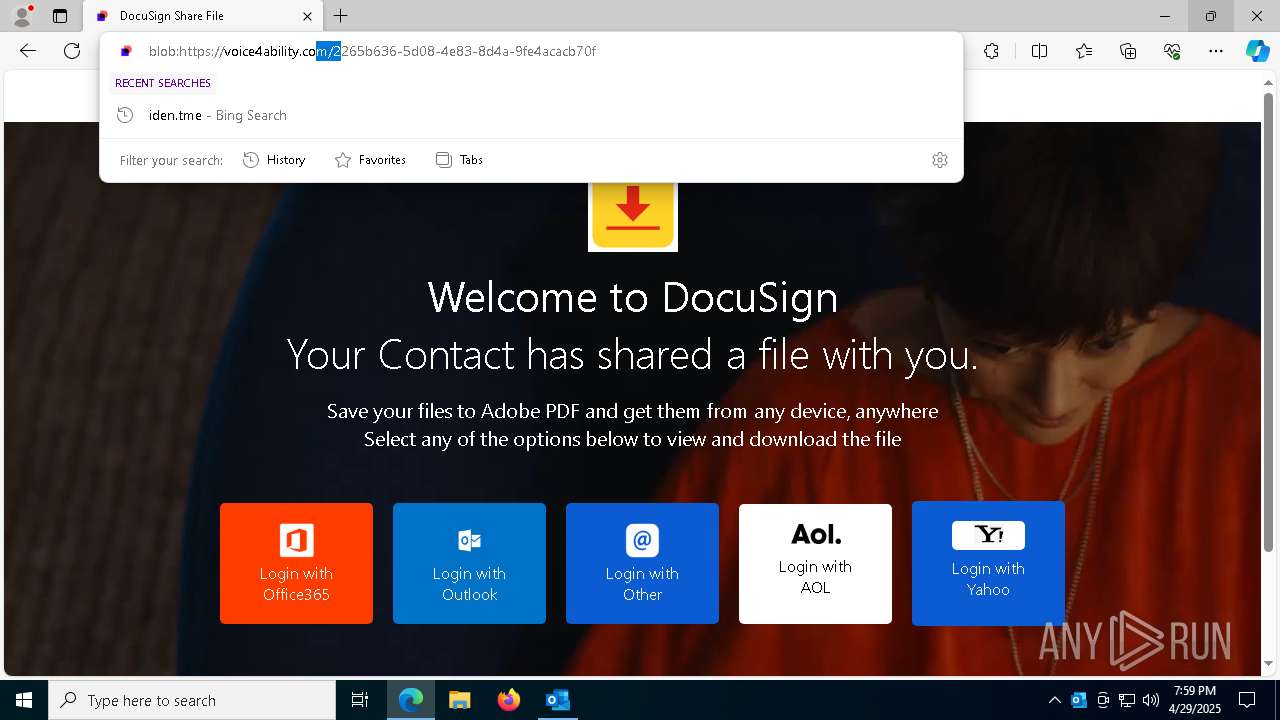
Task: Click the site favicon in address bar
Action: click(x=126, y=51)
